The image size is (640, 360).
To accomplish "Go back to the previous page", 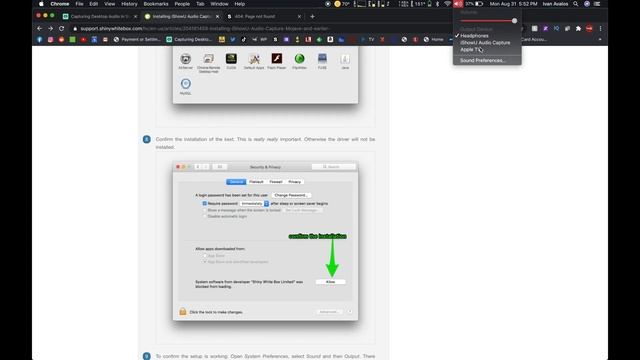I will 40,29.
